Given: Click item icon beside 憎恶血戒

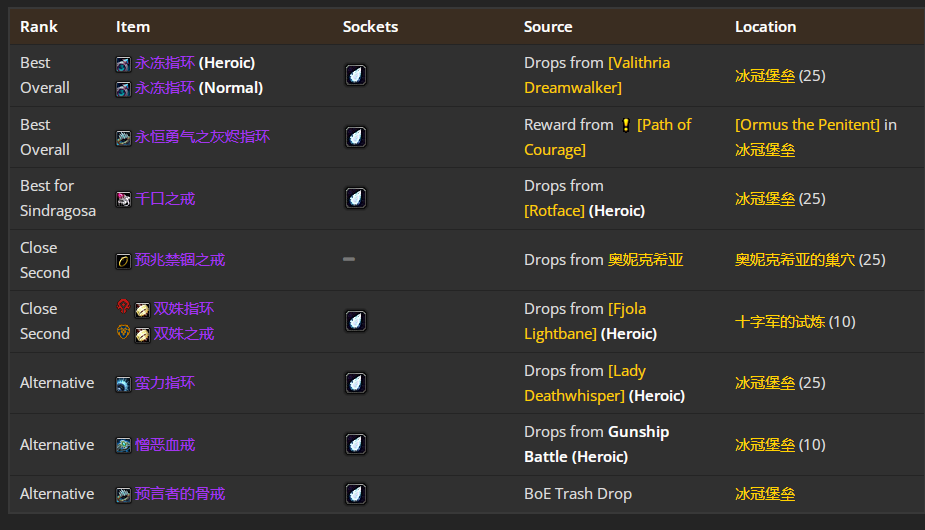Looking at the screenshot, I should tap(123, 445).
